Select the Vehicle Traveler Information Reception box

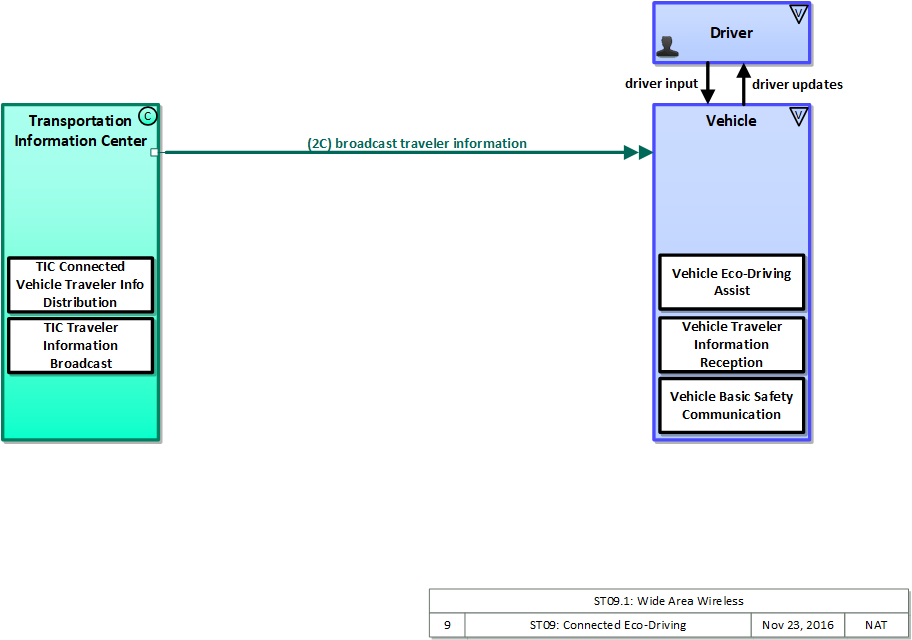tap(731, 345)
